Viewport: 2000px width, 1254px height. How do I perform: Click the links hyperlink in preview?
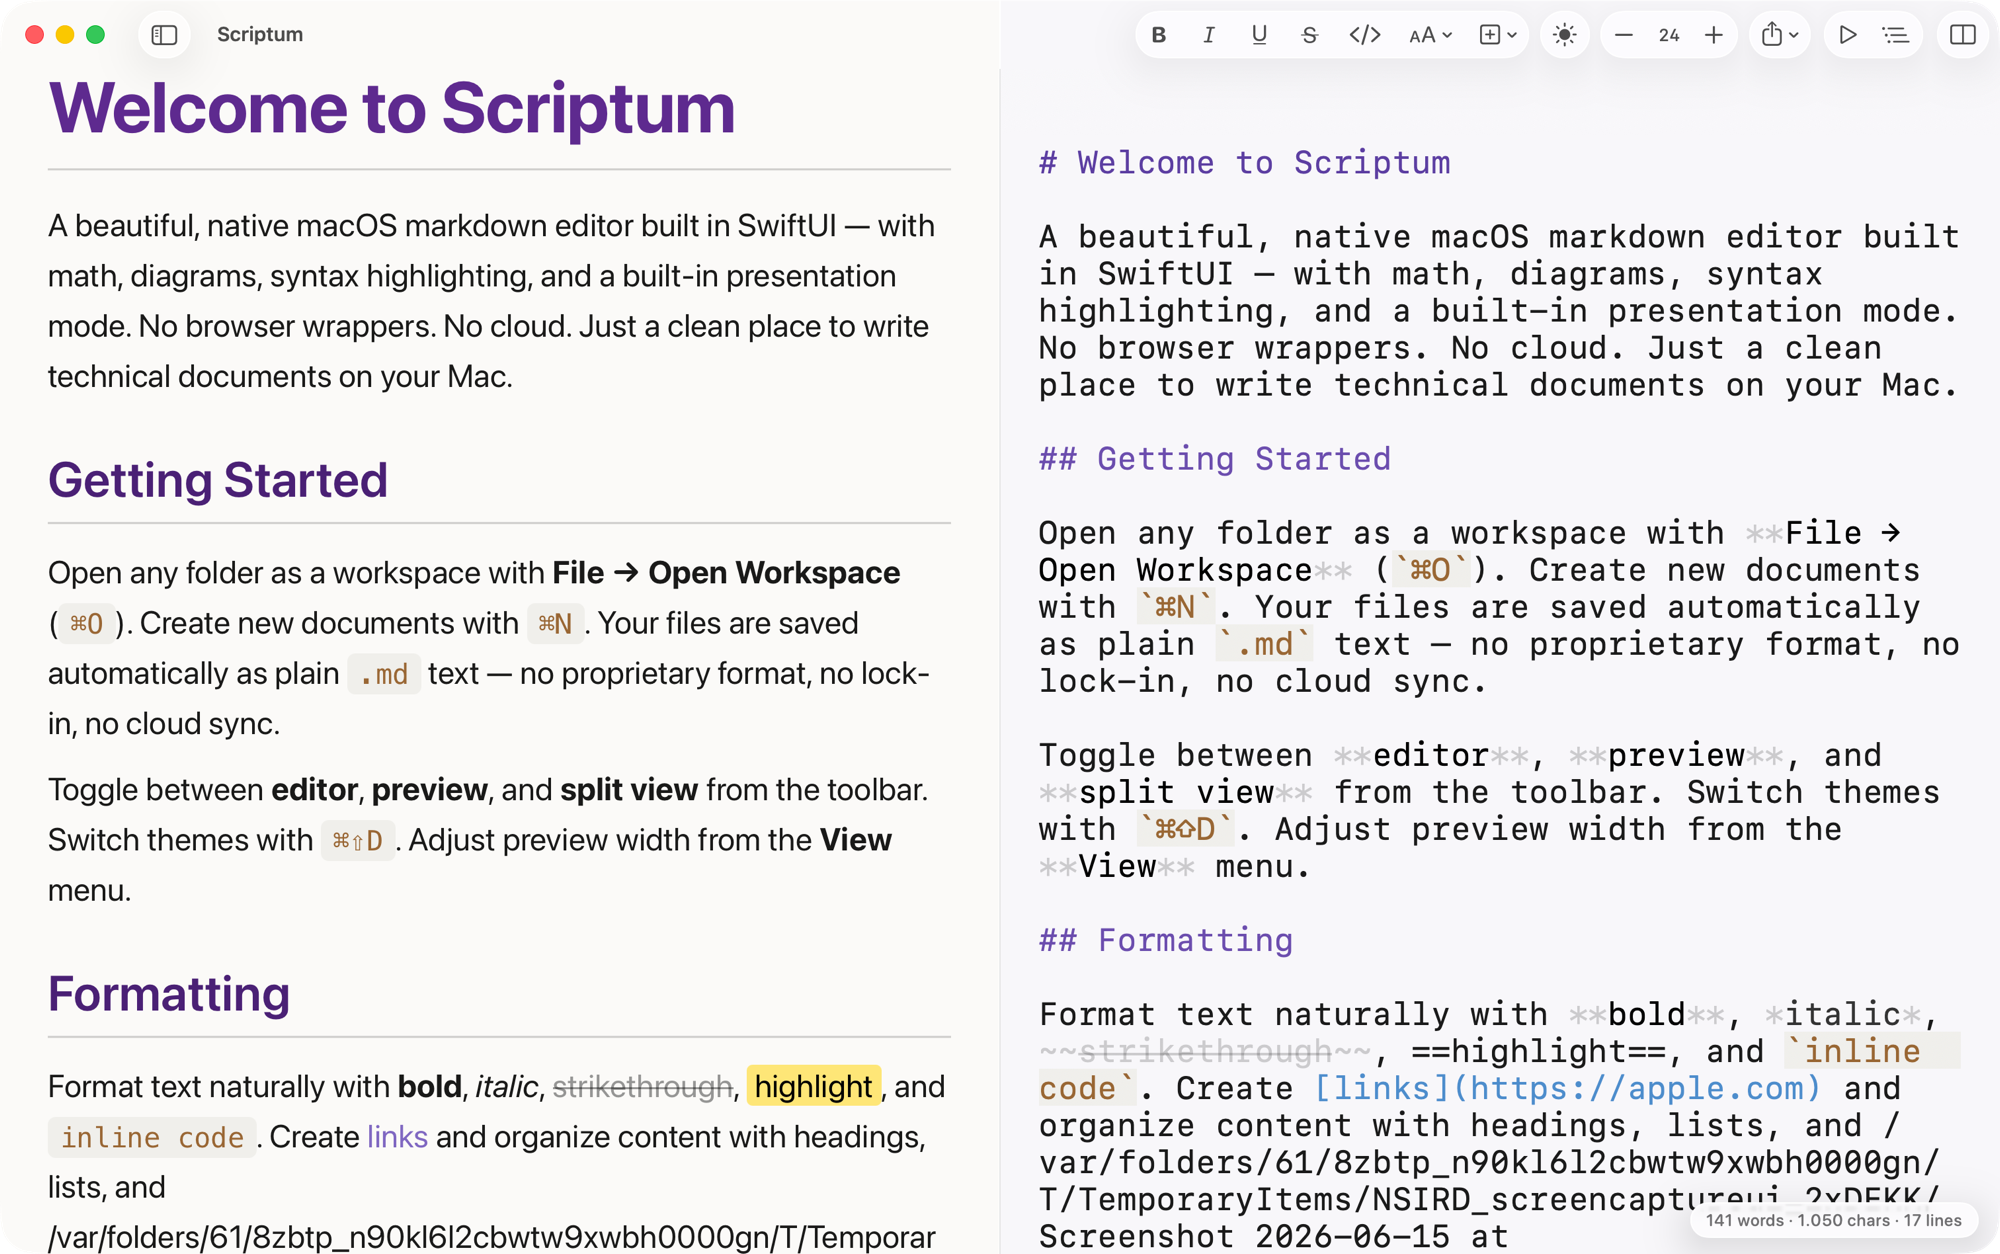(397, 1137)
